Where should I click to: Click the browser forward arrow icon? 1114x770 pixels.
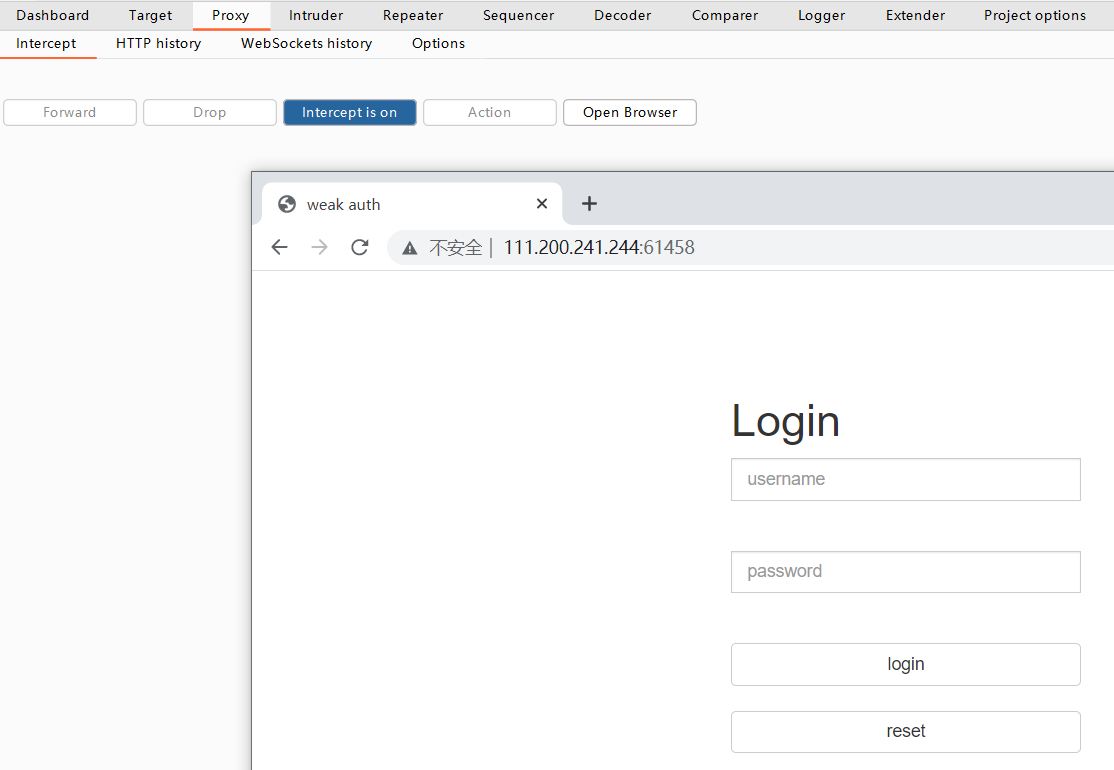tap(319, 247)
